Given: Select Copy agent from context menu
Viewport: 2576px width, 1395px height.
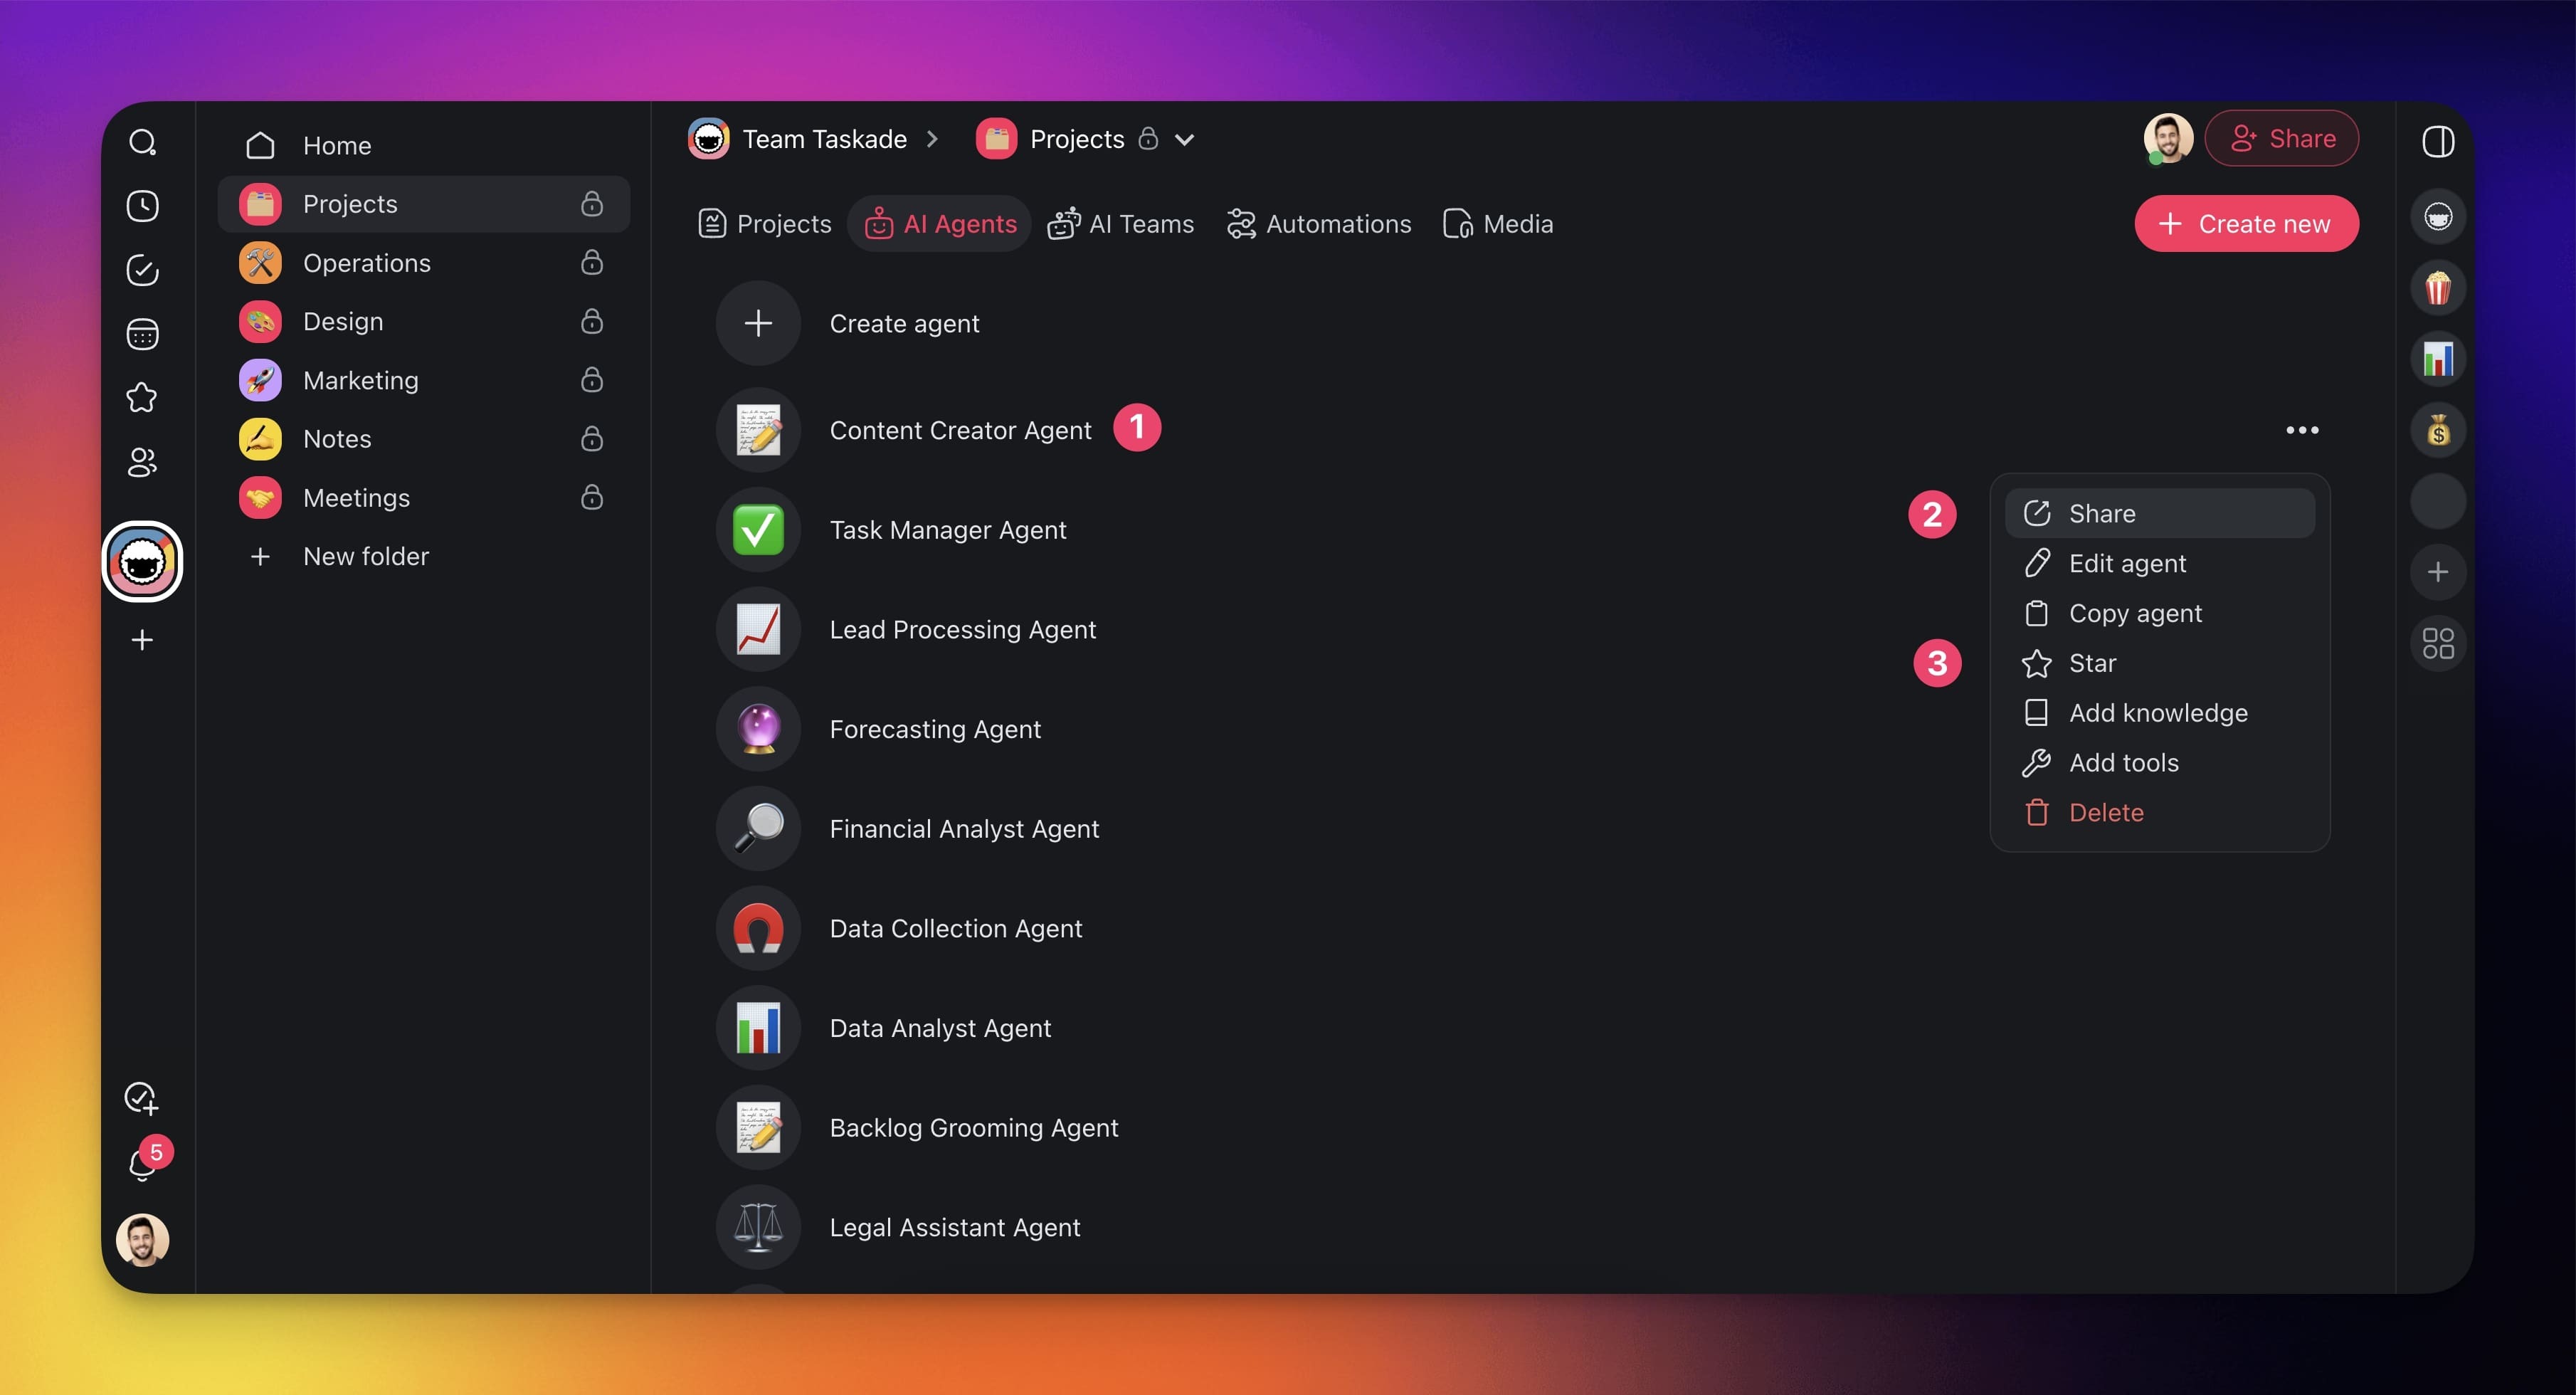Looking at the screenshot, I should point(2134,613).
